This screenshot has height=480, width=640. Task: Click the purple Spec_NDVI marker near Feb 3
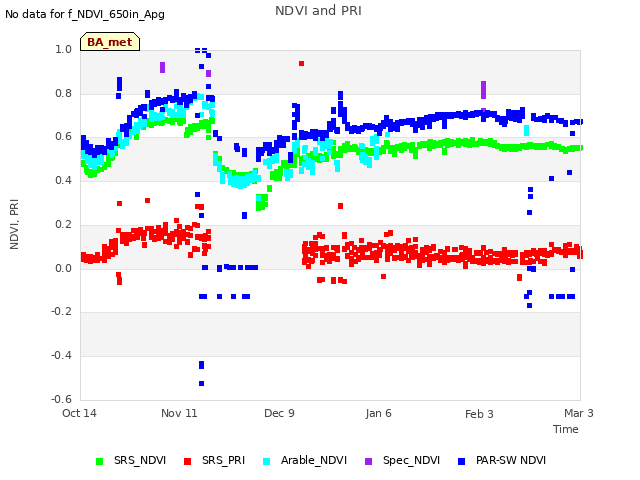coord(483,90)
